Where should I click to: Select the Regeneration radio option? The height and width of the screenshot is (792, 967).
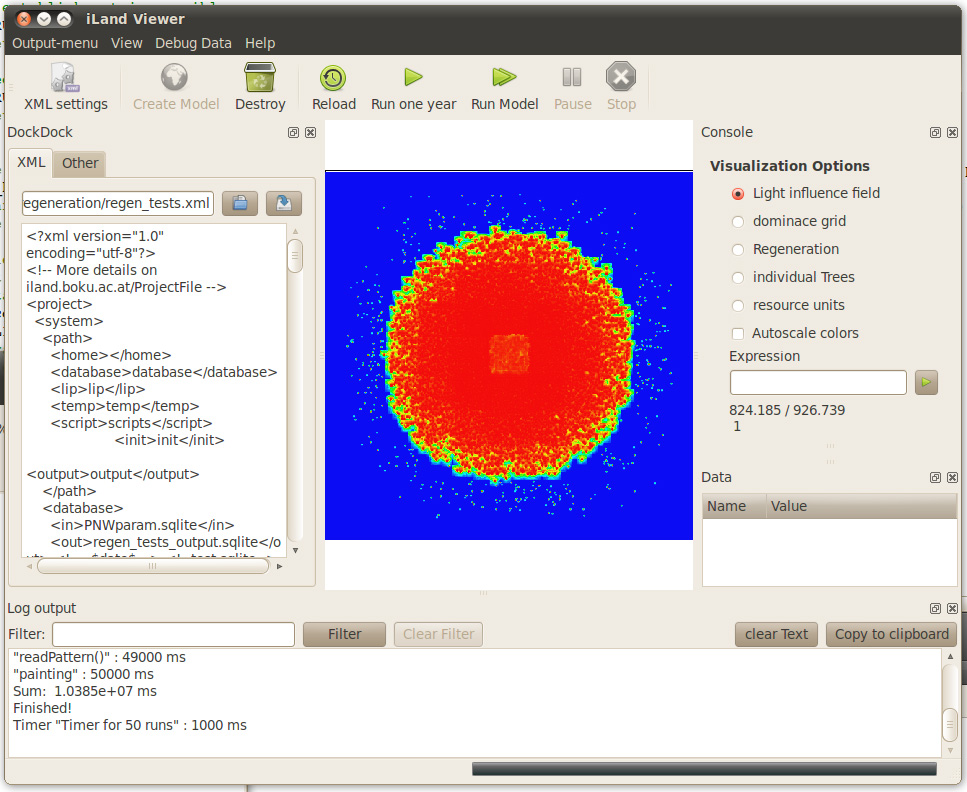[738, 250]
